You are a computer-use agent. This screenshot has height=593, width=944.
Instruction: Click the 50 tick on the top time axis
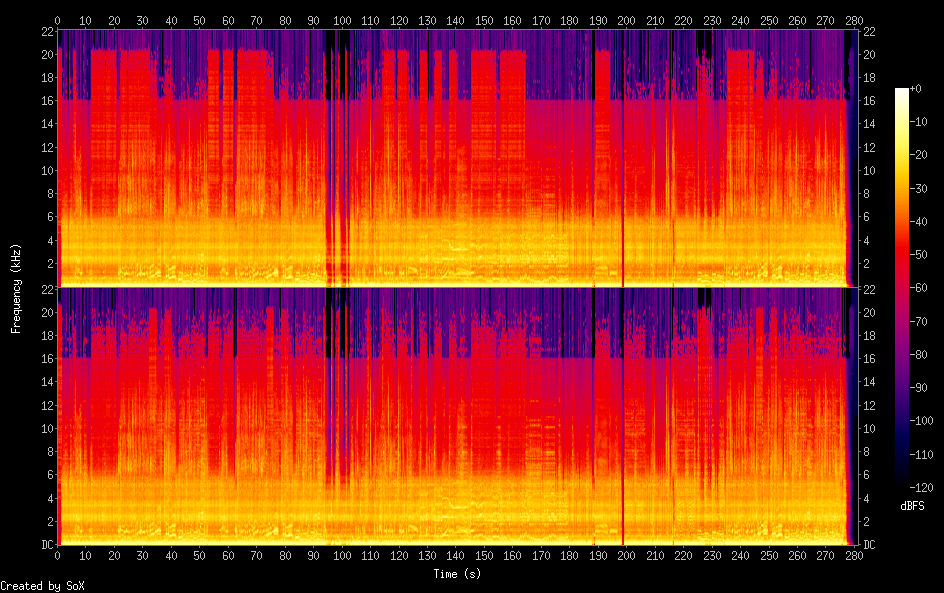tap(200, 19)
